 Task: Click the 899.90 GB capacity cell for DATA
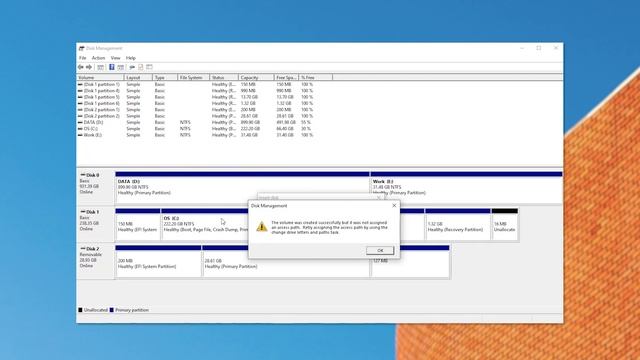click(x=250, y=122)
